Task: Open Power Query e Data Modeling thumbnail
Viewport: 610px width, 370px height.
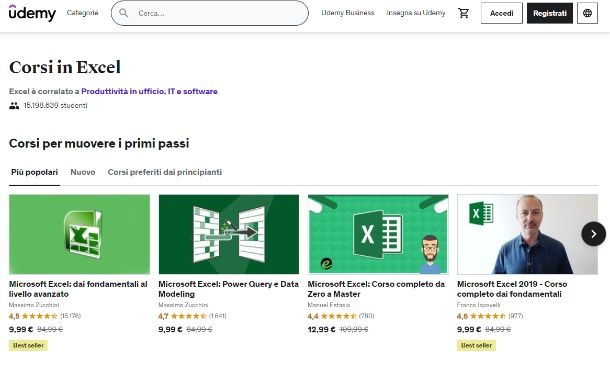Action: (x=229, y=235)
